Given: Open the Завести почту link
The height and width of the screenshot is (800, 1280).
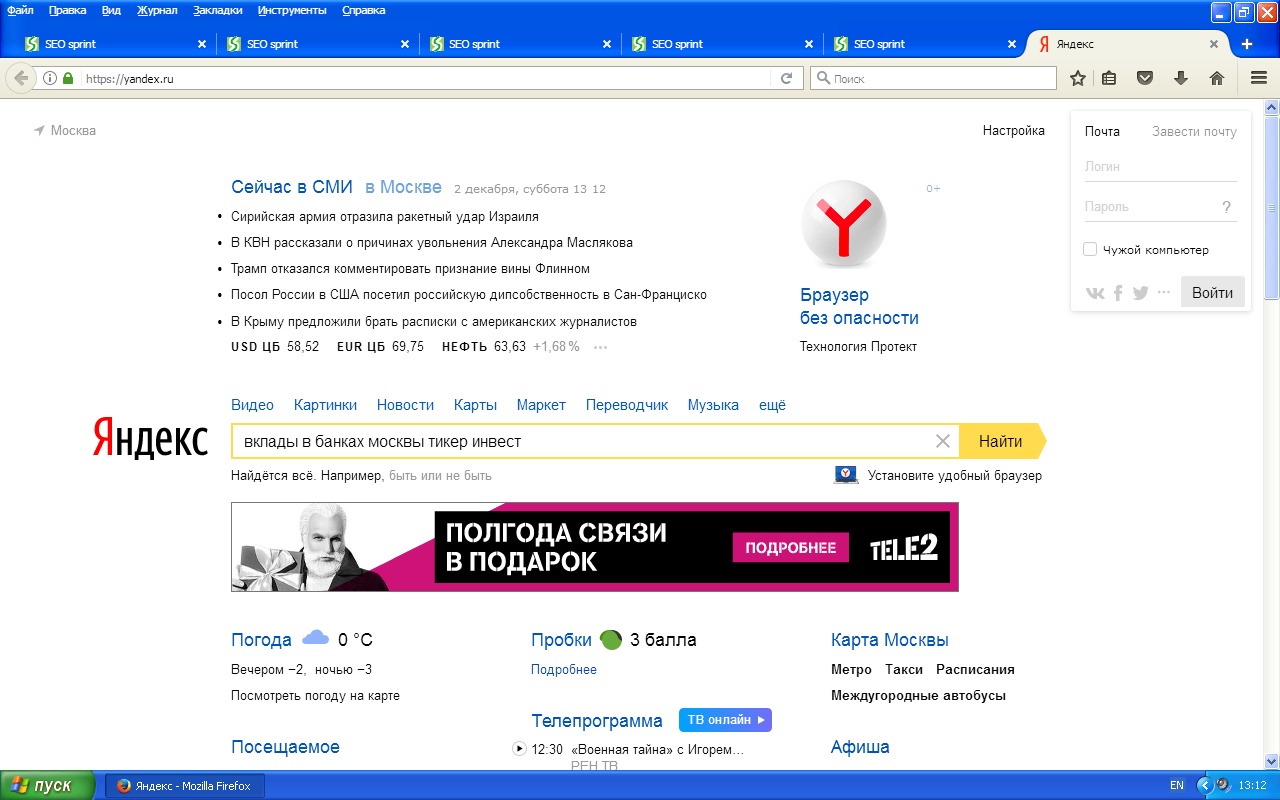Looking at the screenshot, I should coord(1194,131).
